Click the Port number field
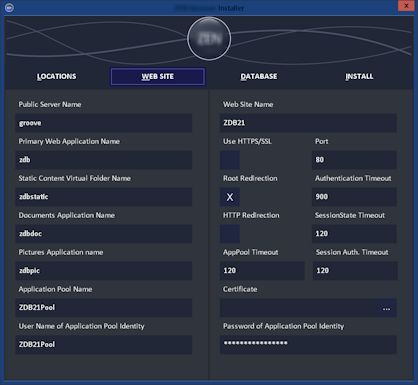The height and width of the screenshot is (385, 418). [354, 160]
